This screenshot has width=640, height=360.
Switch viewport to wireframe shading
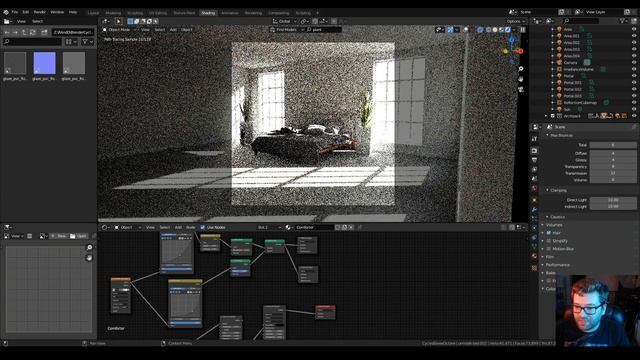(x=489, y=30)
